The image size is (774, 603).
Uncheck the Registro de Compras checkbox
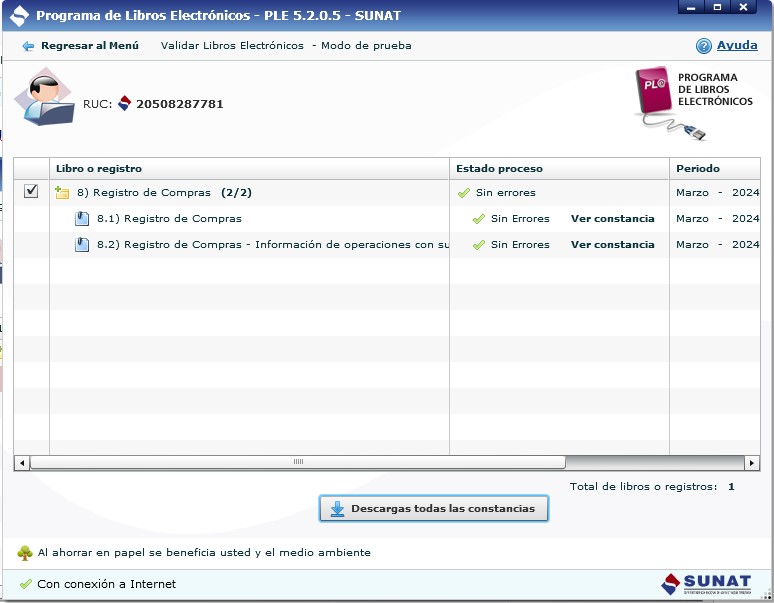pos(31,192)
